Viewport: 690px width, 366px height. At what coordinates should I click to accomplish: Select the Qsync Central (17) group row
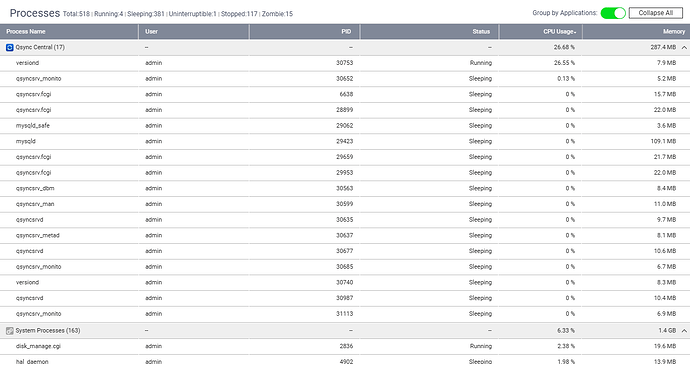coord(345,48)
